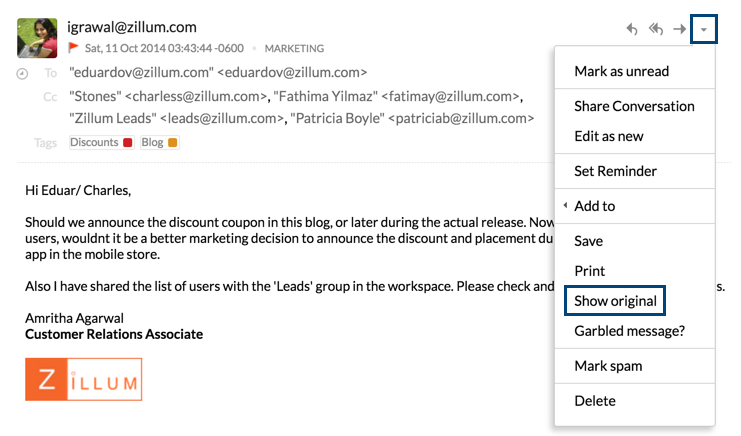The width and height of the screenshot is (741, 436).
Task: Choose Share Conversation in the menu
Action: (634, 106)
